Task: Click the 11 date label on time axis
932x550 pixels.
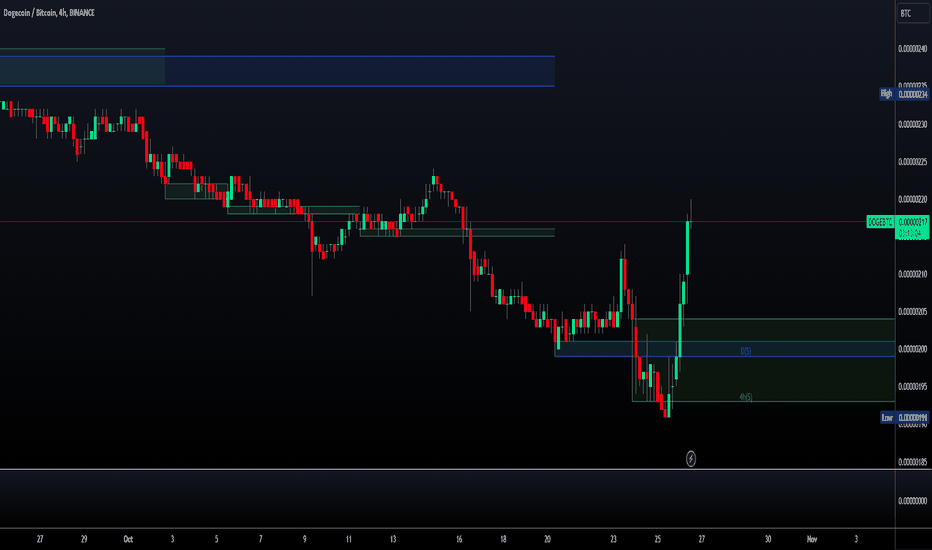Action: 349,539
